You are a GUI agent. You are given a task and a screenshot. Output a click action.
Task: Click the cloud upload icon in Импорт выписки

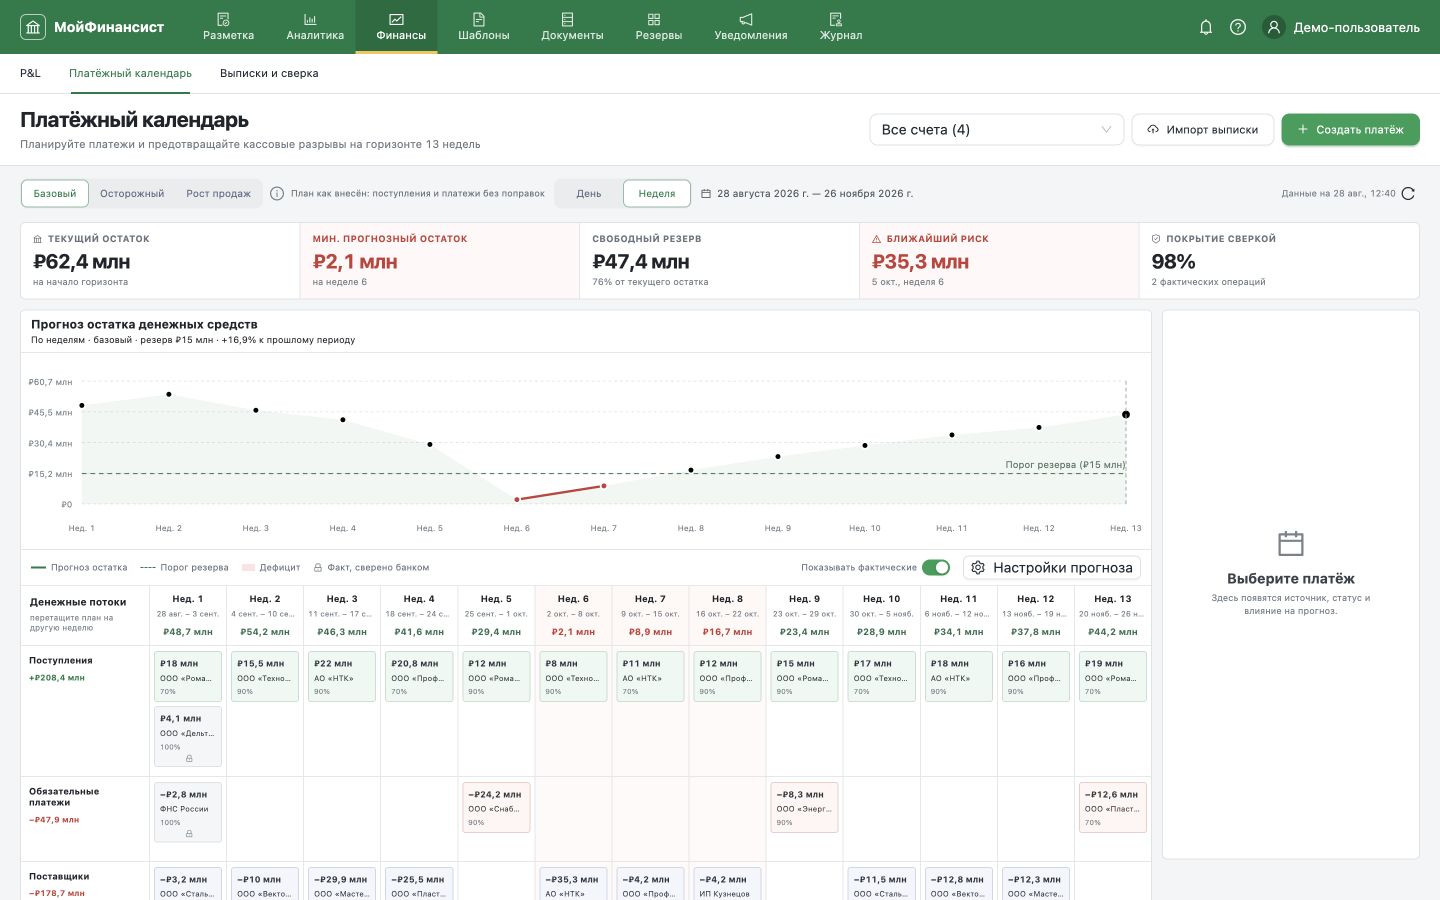click(1153, 130)
